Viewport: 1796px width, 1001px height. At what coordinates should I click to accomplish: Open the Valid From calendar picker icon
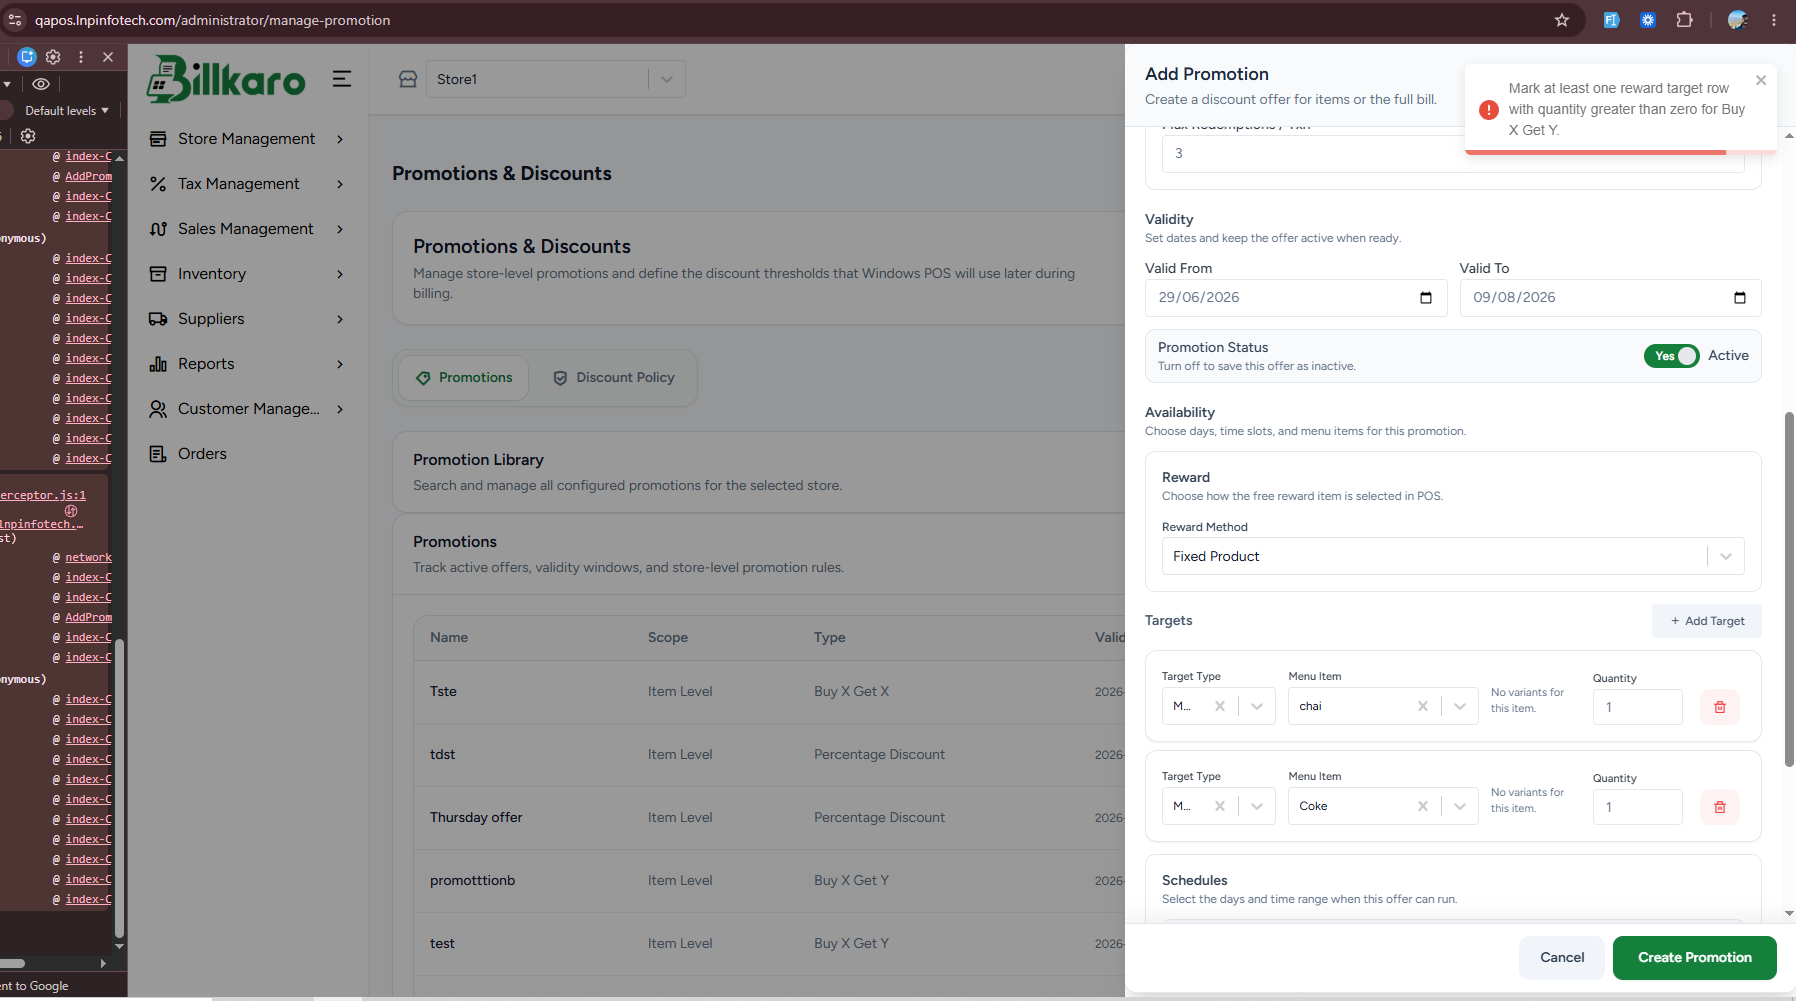(1426, 298)
